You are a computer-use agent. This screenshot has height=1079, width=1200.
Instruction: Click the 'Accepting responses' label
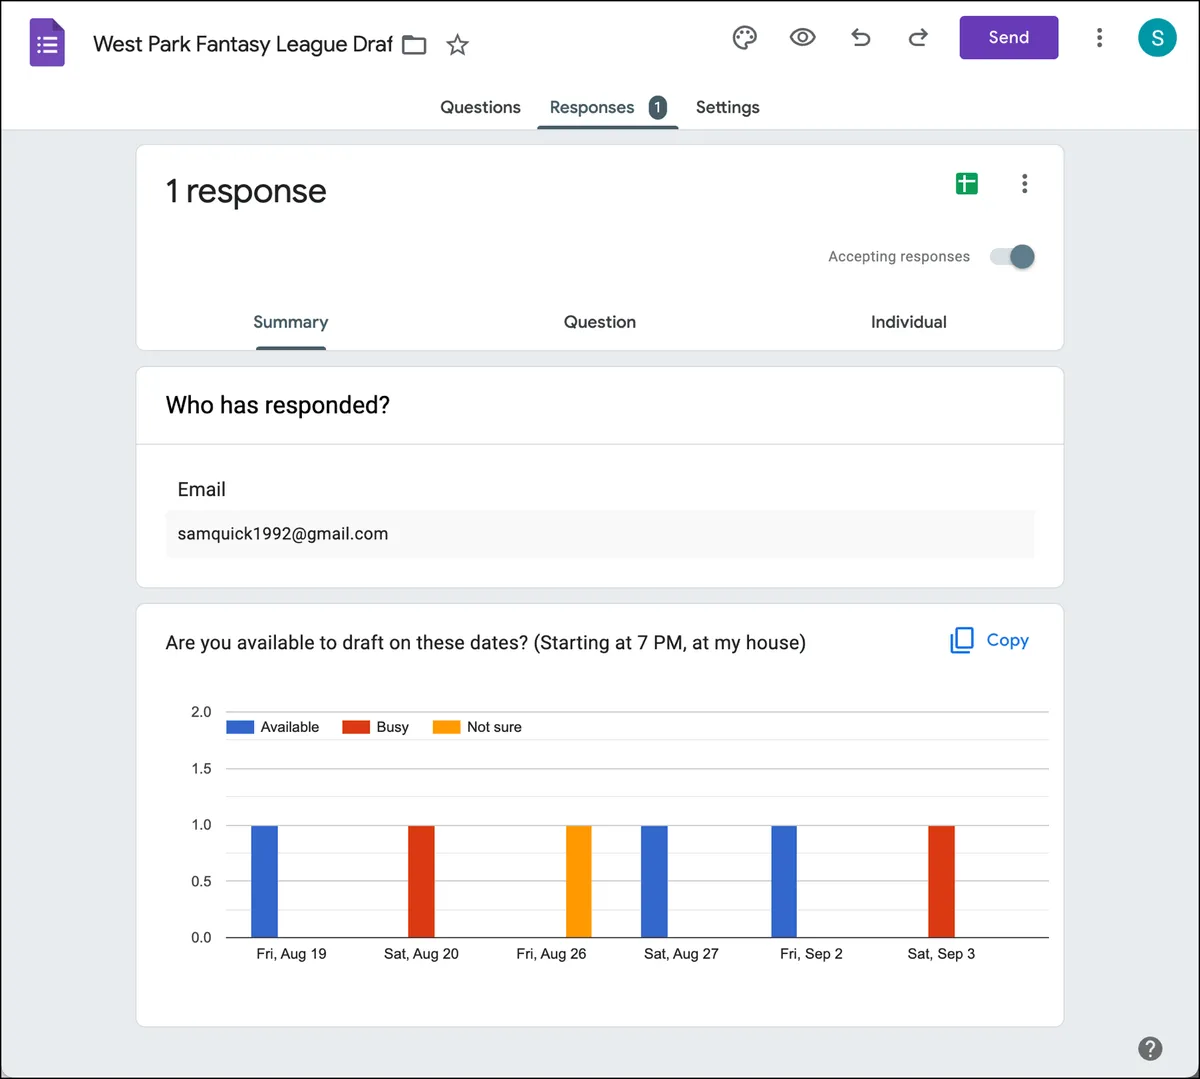click(x=899, y=257)
